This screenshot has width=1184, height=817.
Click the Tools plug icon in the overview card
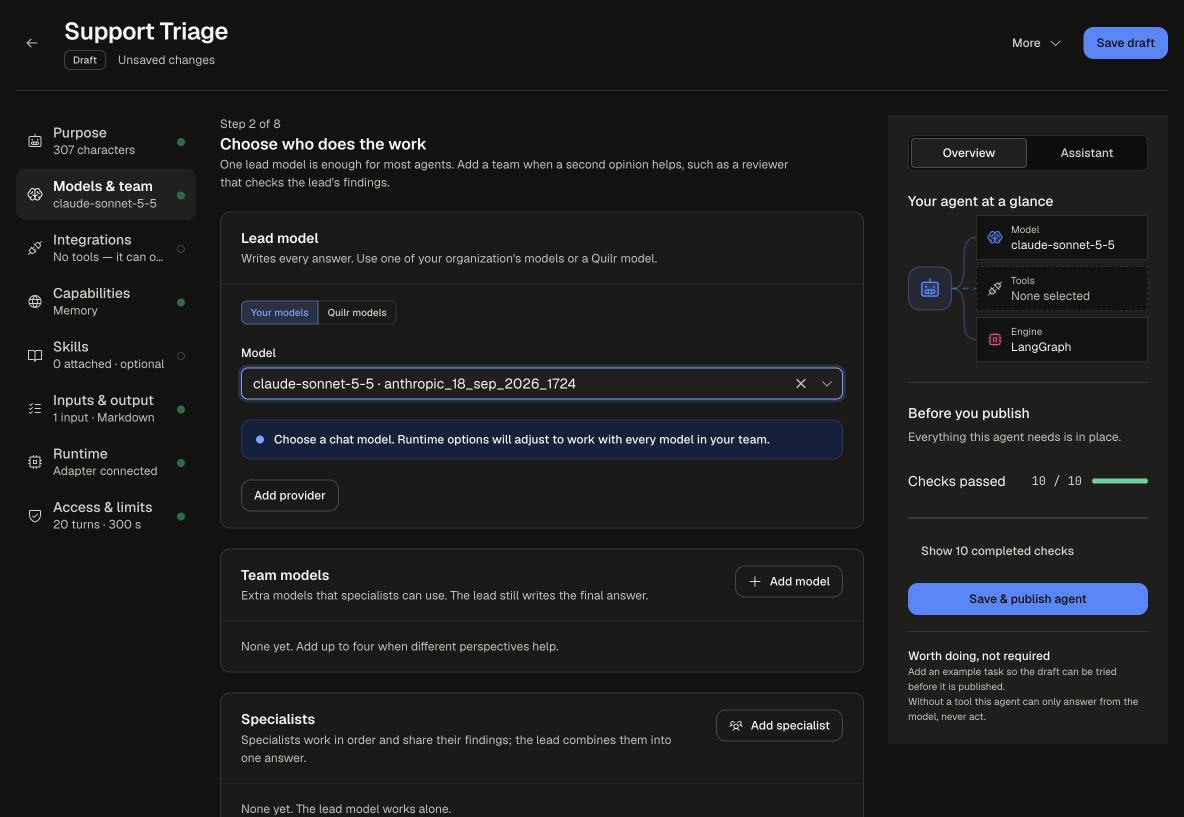click(x=994, y=288)
